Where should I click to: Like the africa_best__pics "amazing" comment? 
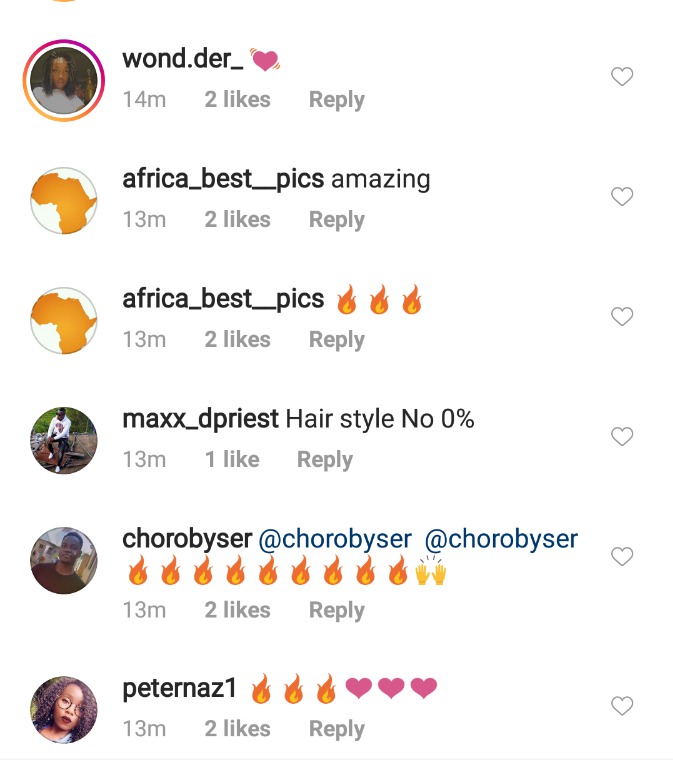pos(622,197)
